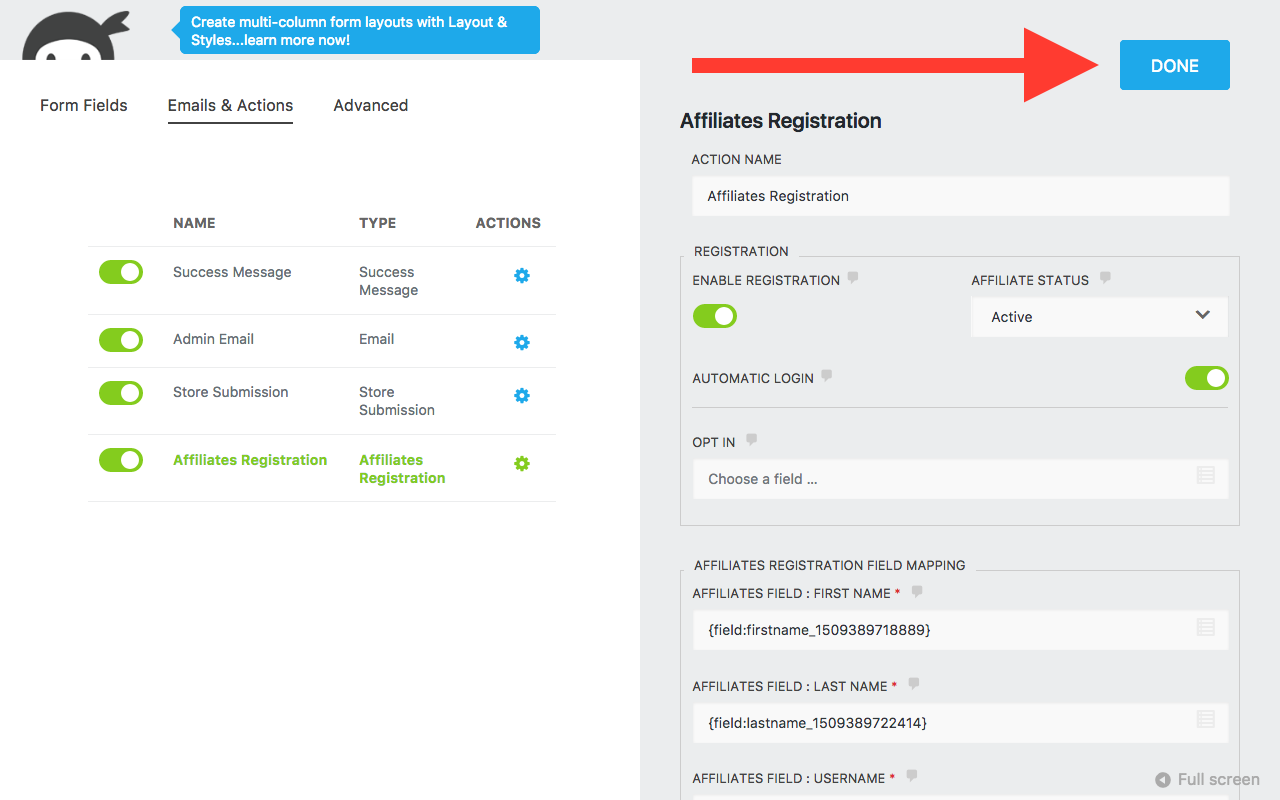Select the Store Submission row name

pyautogui.click(x=231, y=392)
